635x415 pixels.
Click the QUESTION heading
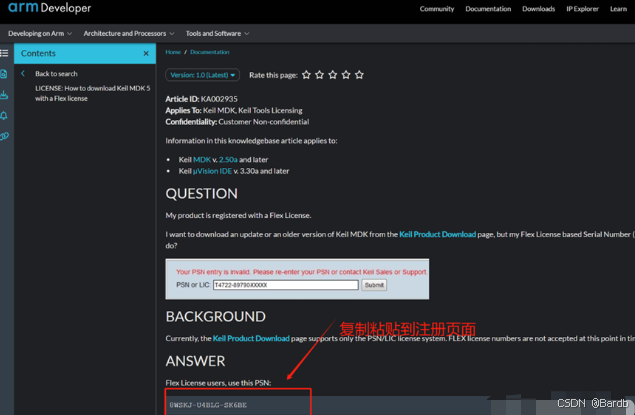point(201,194)
